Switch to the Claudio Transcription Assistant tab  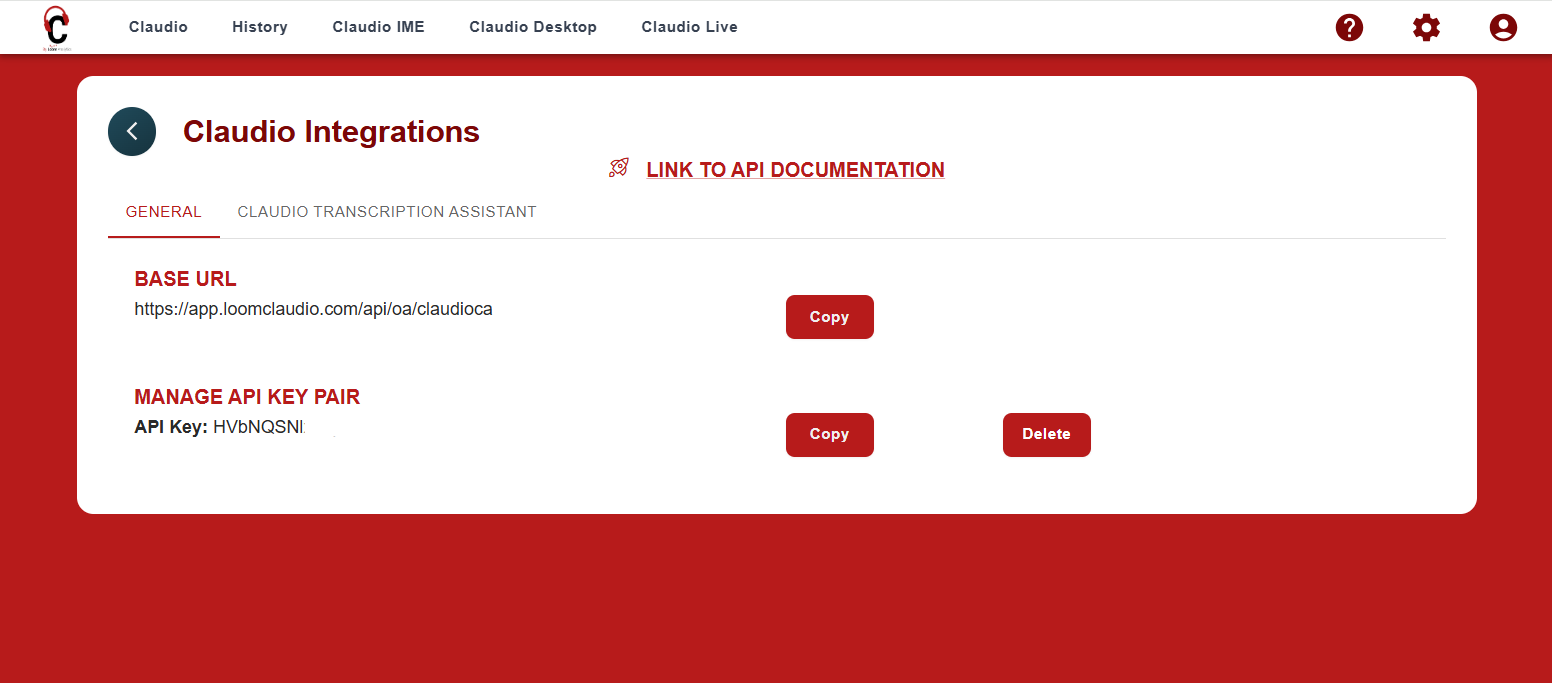tap(387, 212)
